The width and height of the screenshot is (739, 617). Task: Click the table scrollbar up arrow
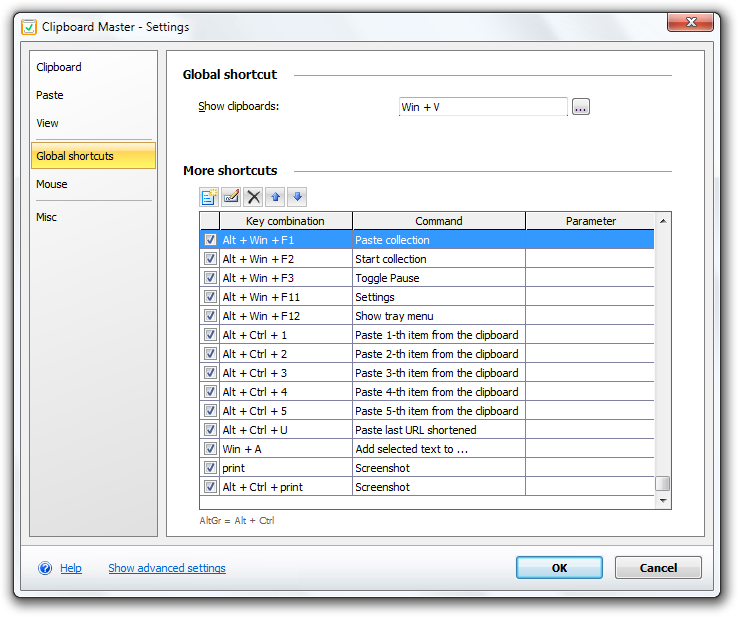(663, 221)
